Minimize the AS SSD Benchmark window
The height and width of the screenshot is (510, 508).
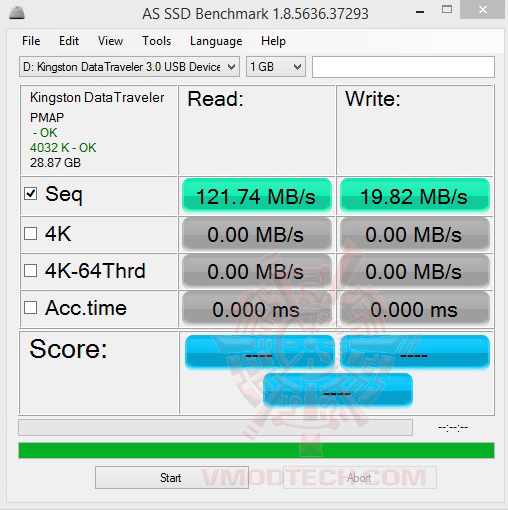(420, 12)
